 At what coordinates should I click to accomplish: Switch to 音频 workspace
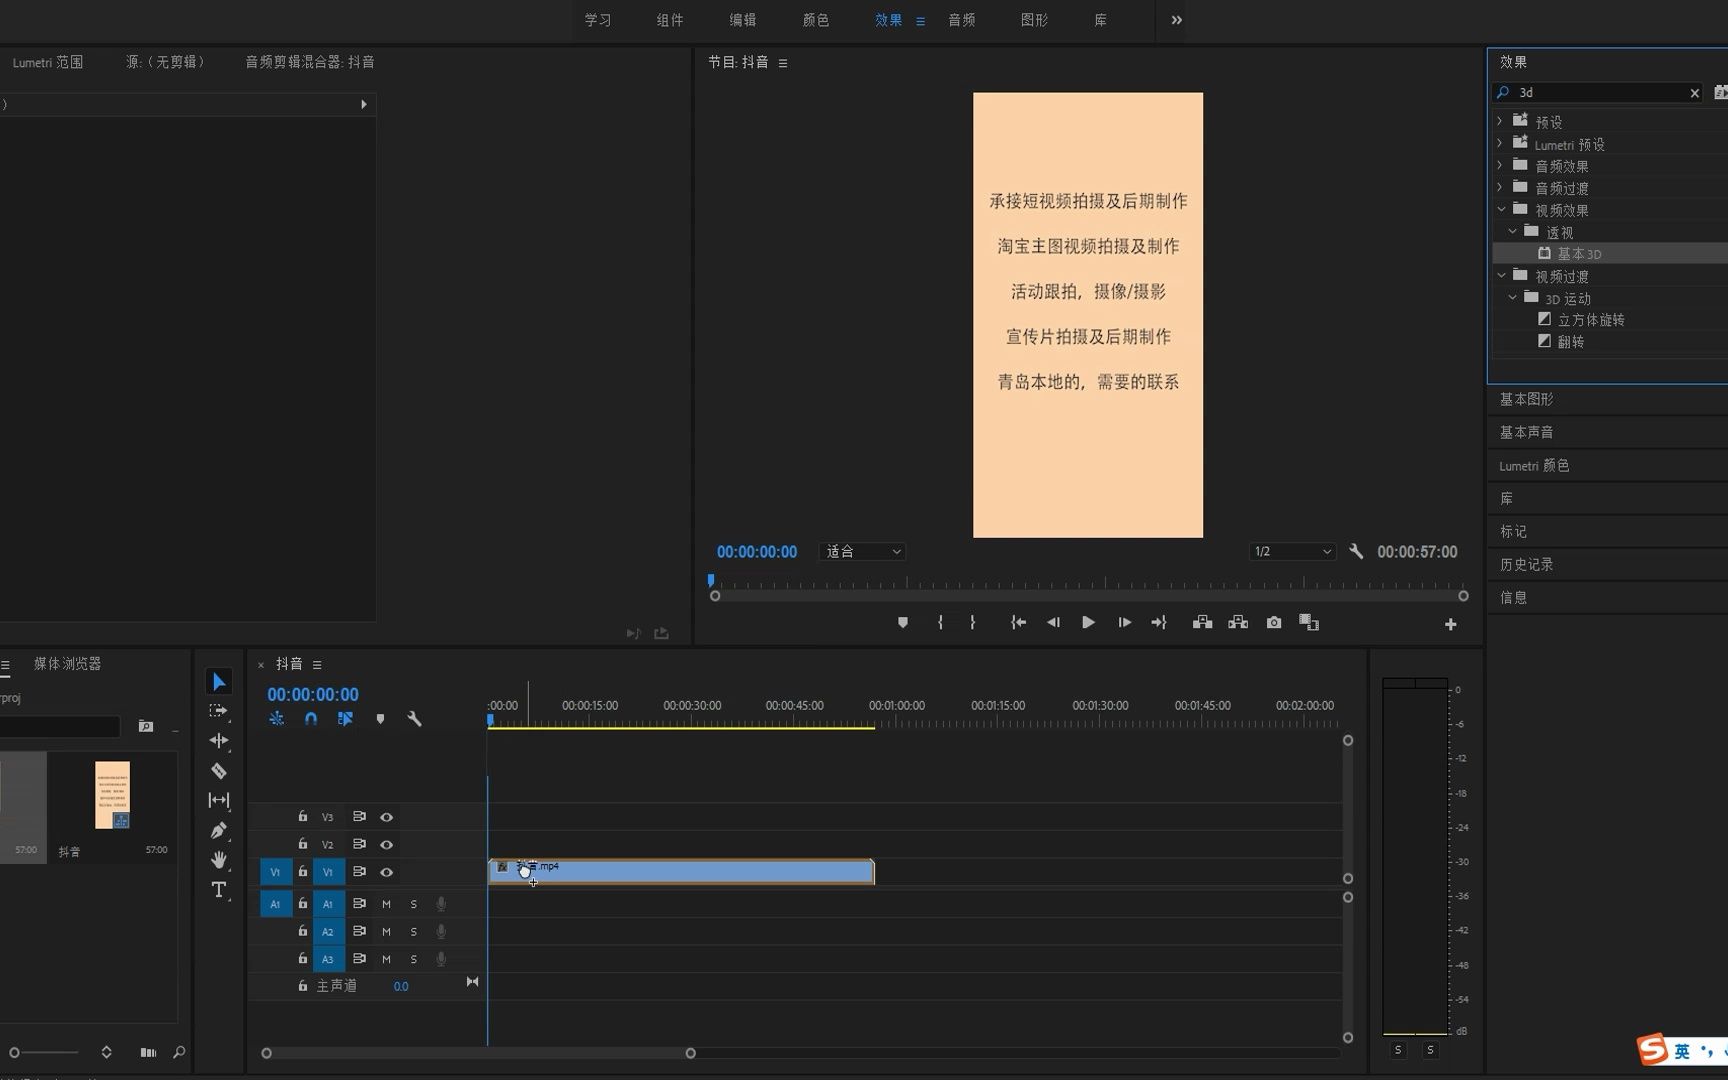(x=962, y=20)
